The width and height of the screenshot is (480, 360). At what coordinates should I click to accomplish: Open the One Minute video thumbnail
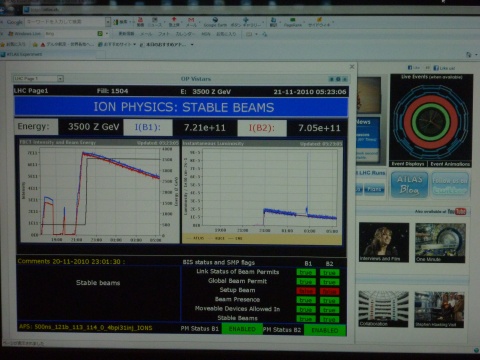(440, 243)
